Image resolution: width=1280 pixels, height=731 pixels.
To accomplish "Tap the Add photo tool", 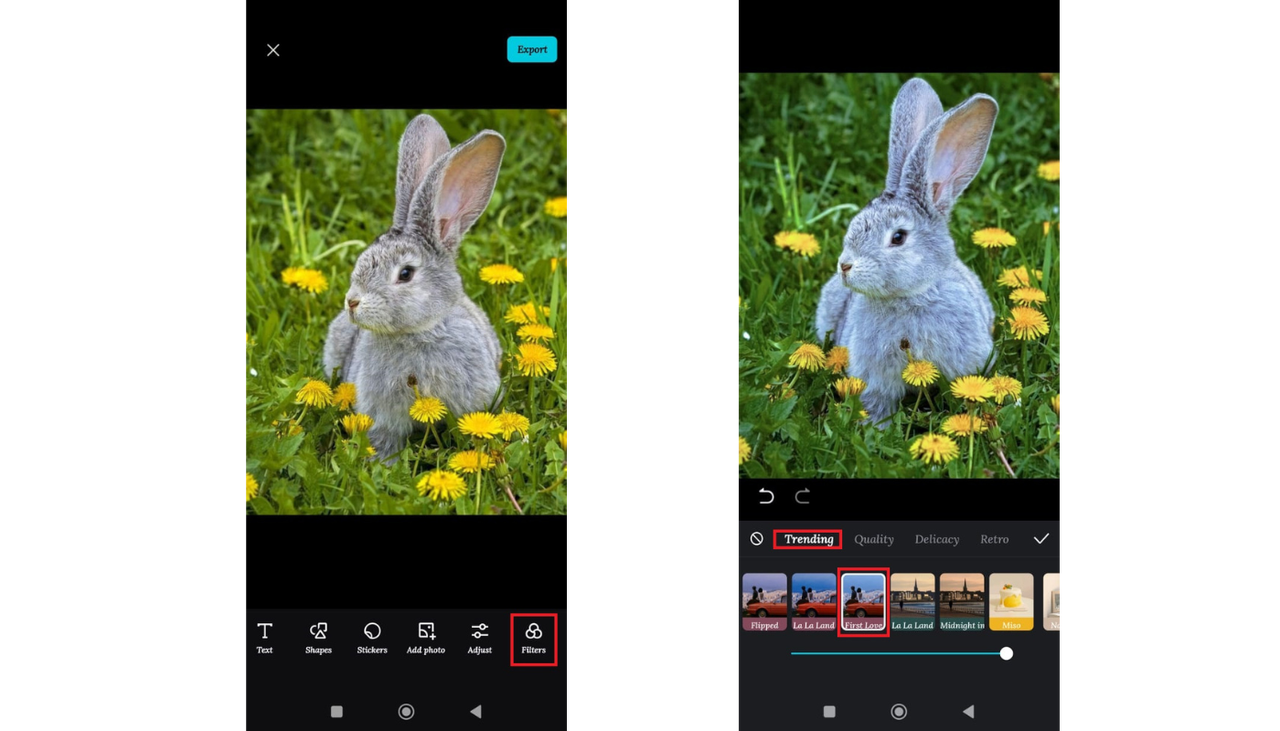I will click(x=426, y=638).
